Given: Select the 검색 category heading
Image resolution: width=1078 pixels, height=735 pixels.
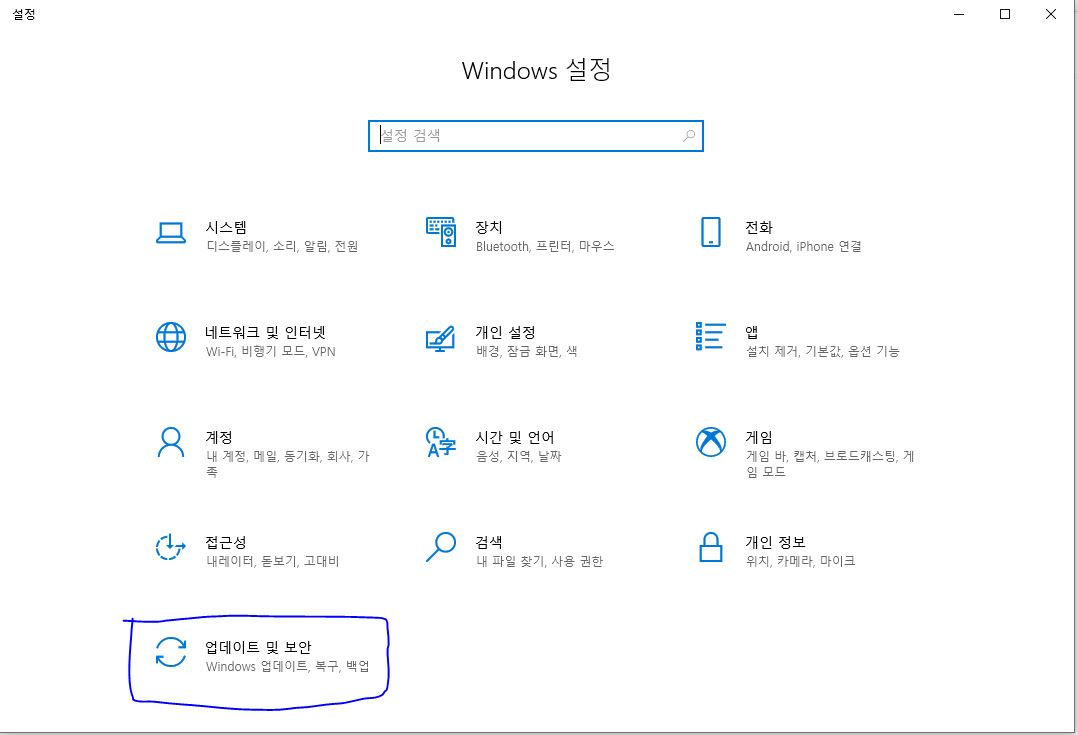Looking at the screenshot, I should point(489,542).
